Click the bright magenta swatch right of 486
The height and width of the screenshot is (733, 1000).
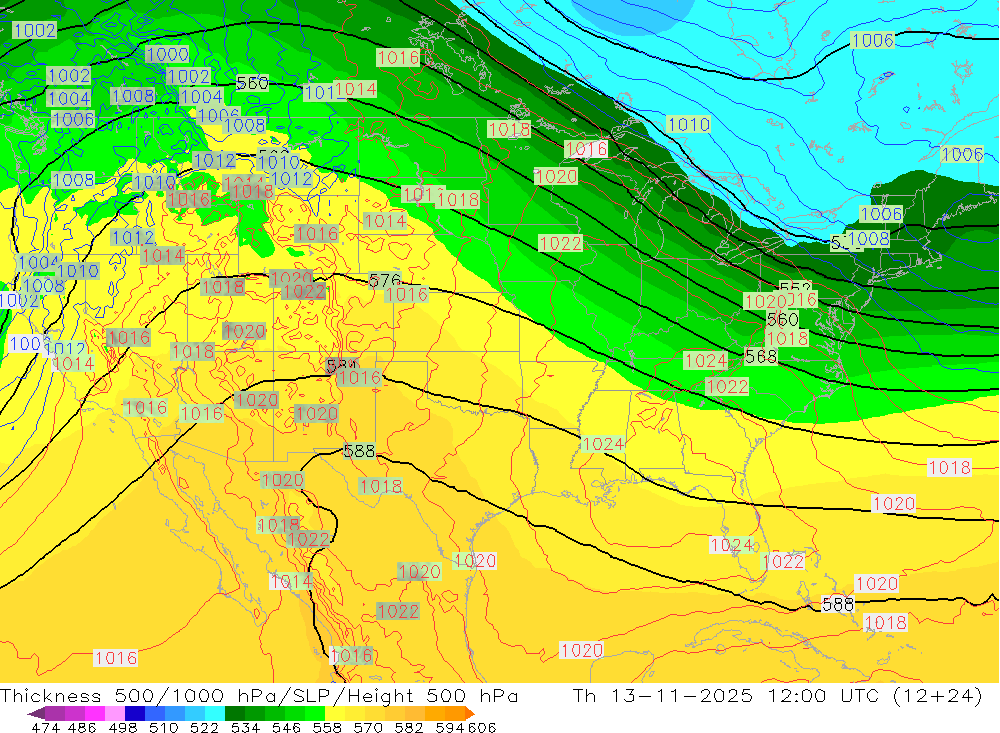(94, 713)
